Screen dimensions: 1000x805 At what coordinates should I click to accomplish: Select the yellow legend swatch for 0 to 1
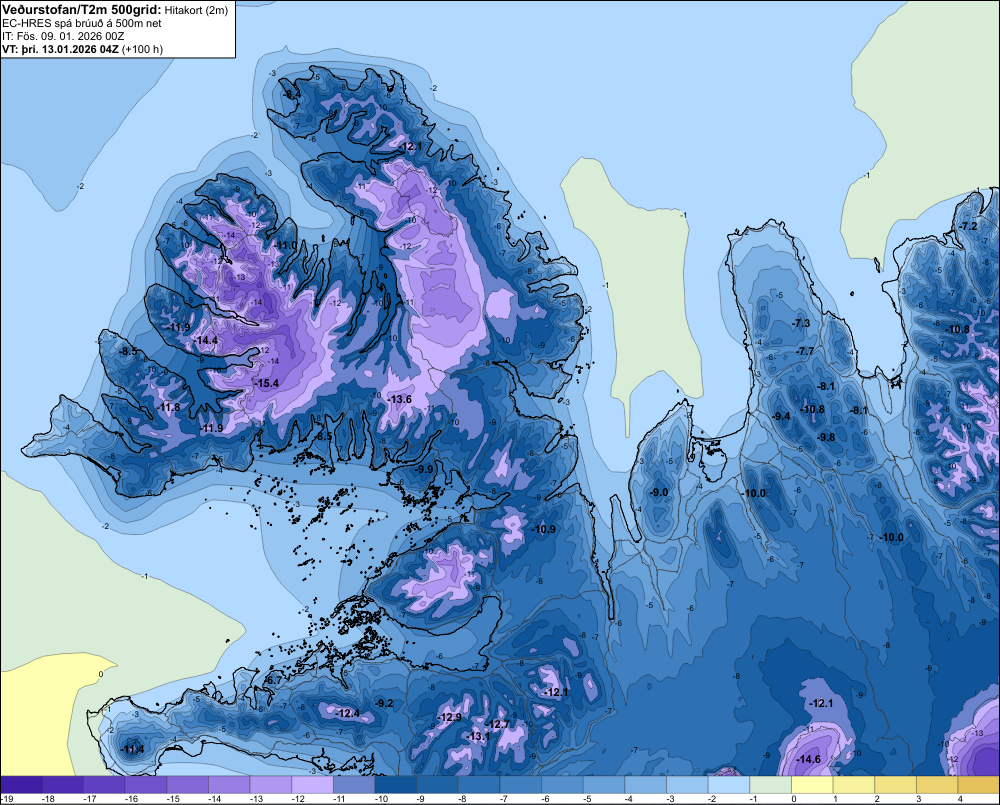(x=812, y=785)
